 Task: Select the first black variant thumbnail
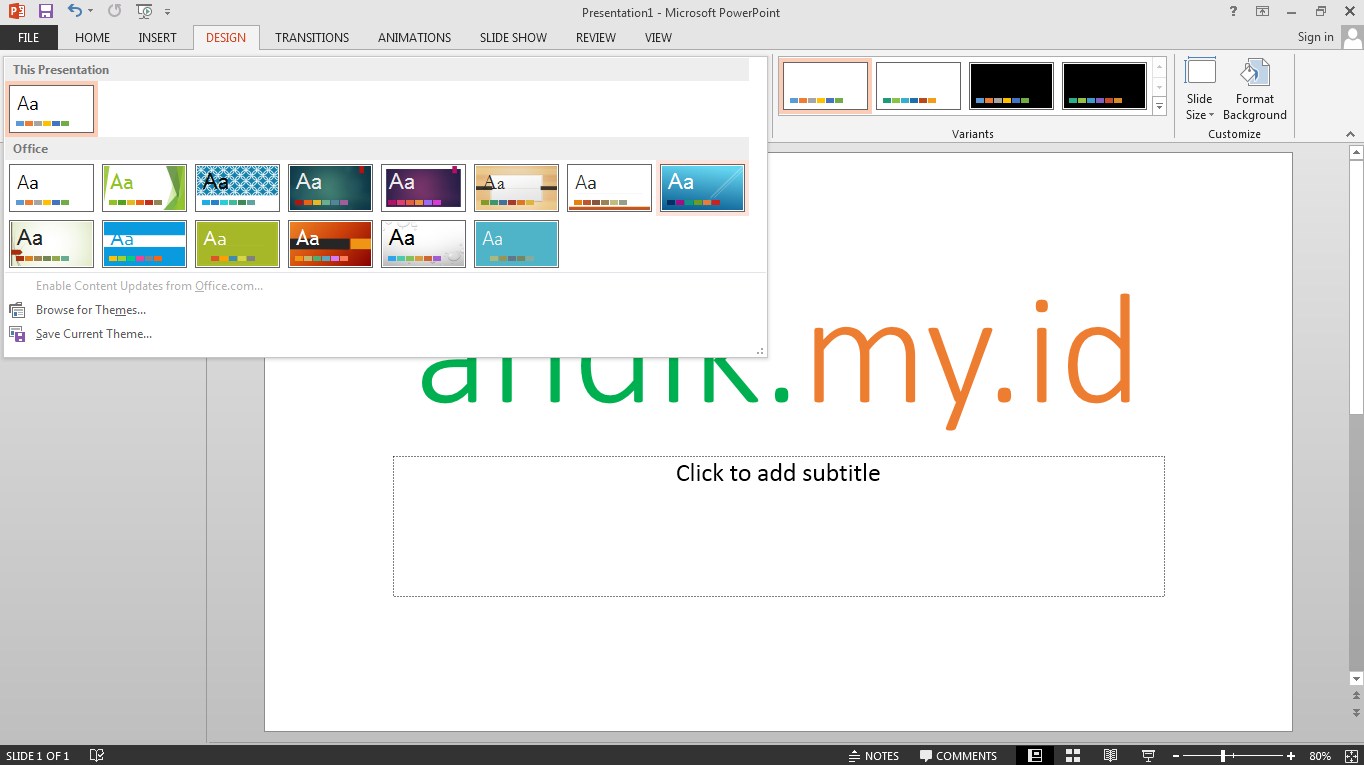pos(1011,86)
